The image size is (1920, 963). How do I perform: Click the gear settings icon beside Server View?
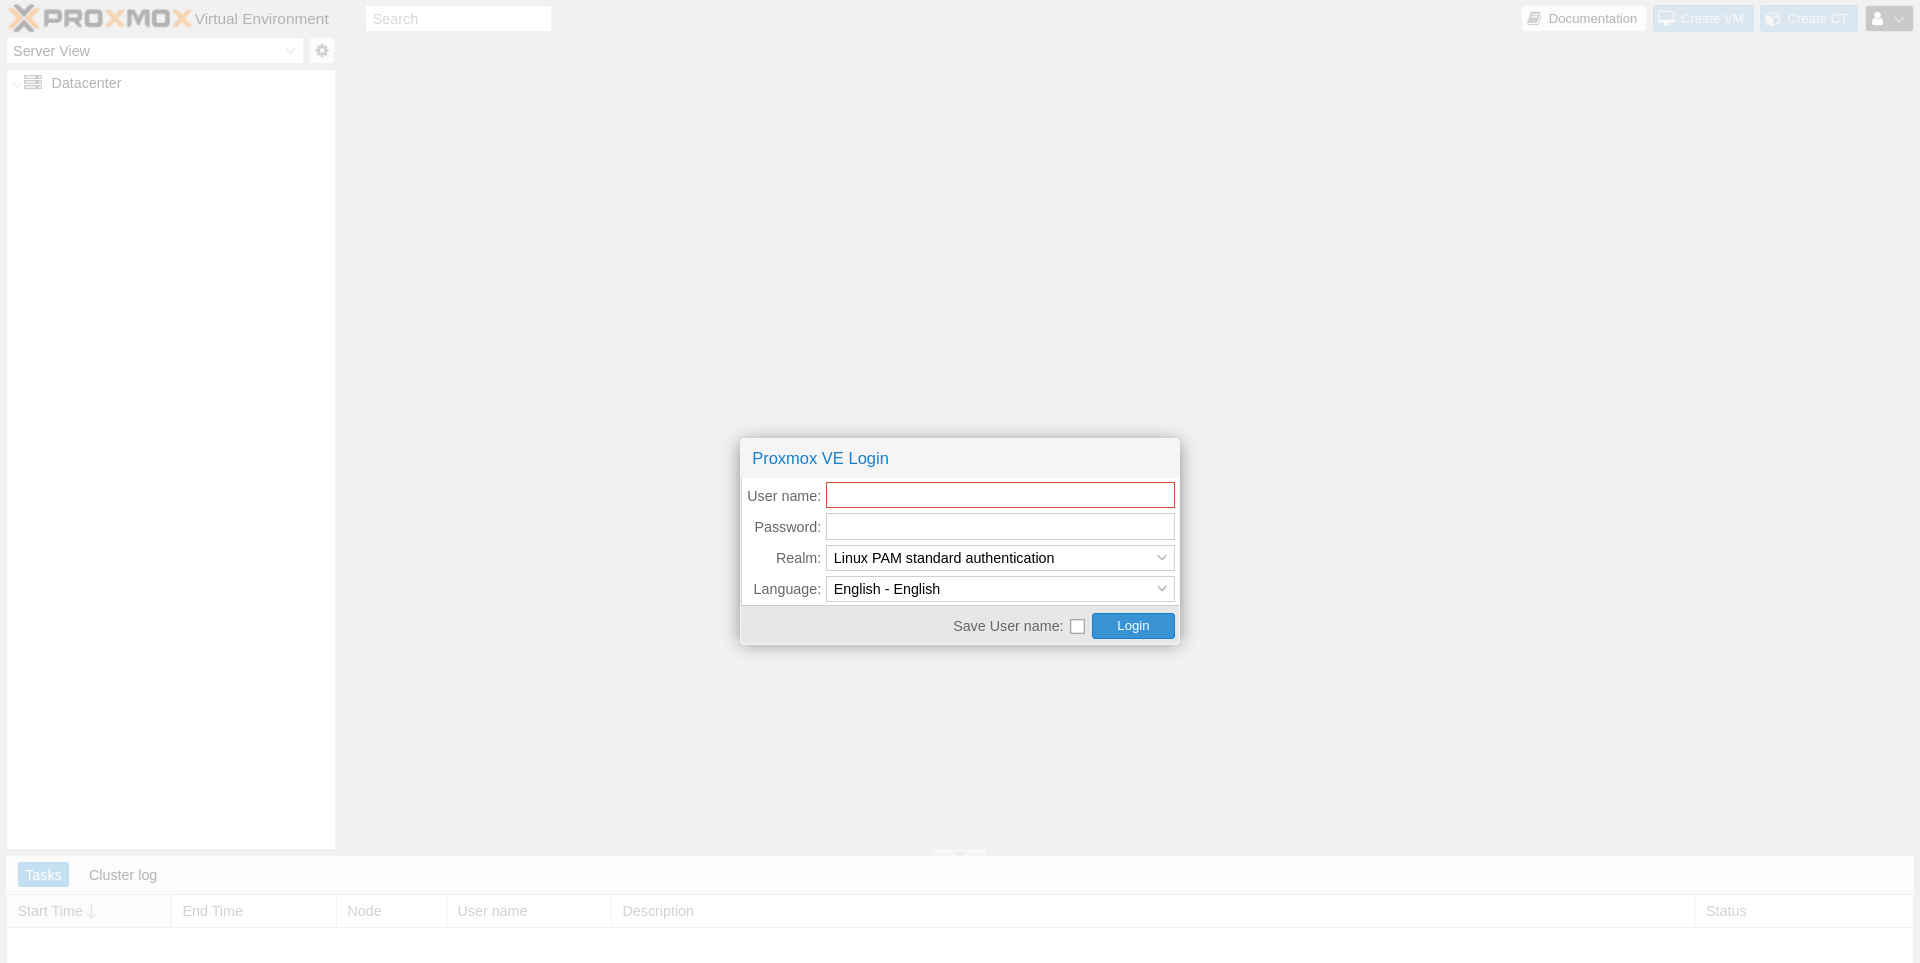(x=321, y=51)
